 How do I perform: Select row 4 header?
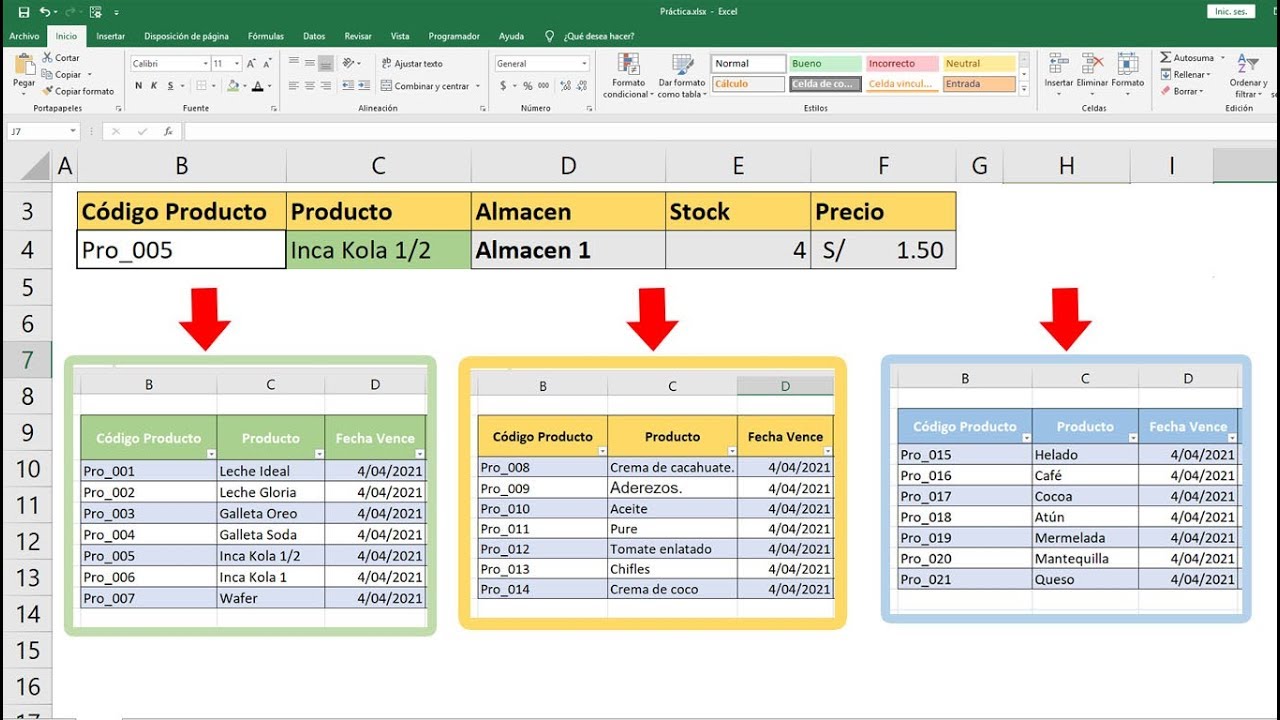point(27,250)
